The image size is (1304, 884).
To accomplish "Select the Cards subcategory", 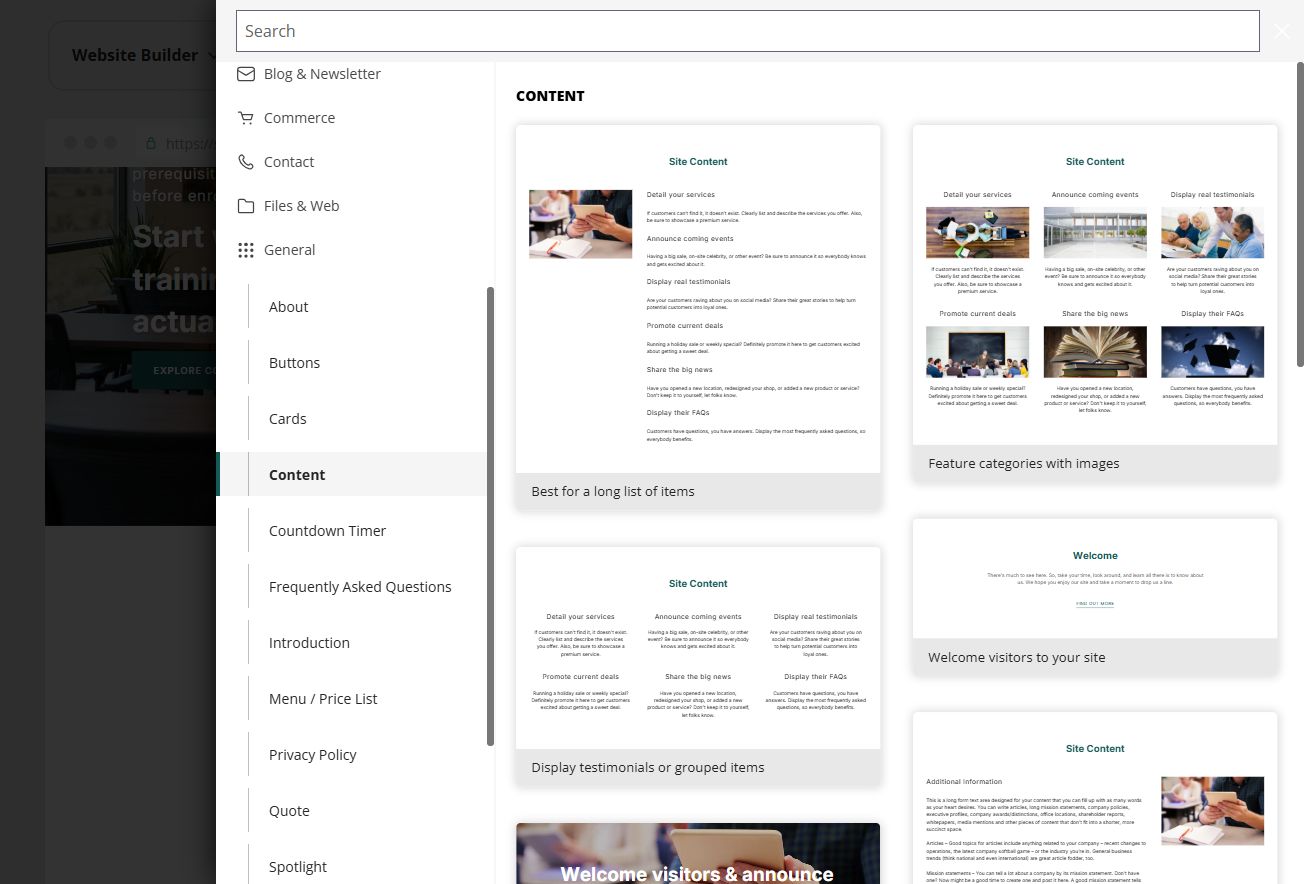I will (351, 419).
